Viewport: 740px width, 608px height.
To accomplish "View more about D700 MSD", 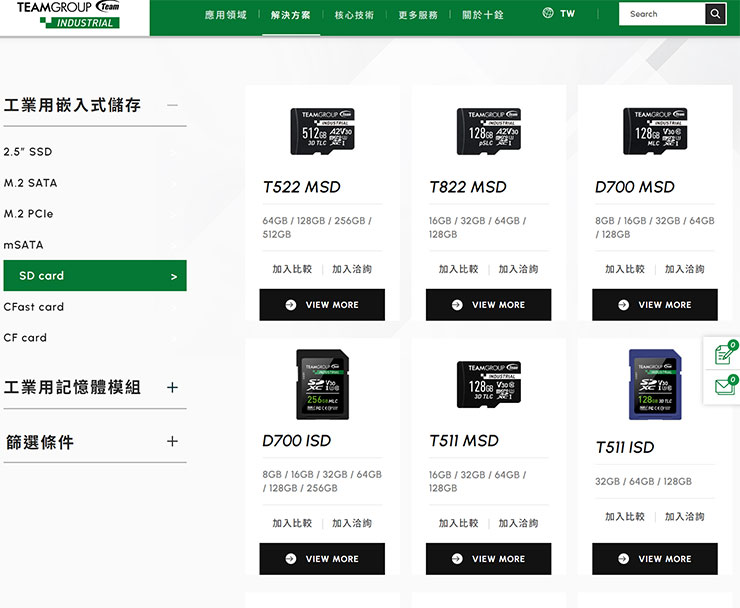I will (x=655, y=305).
